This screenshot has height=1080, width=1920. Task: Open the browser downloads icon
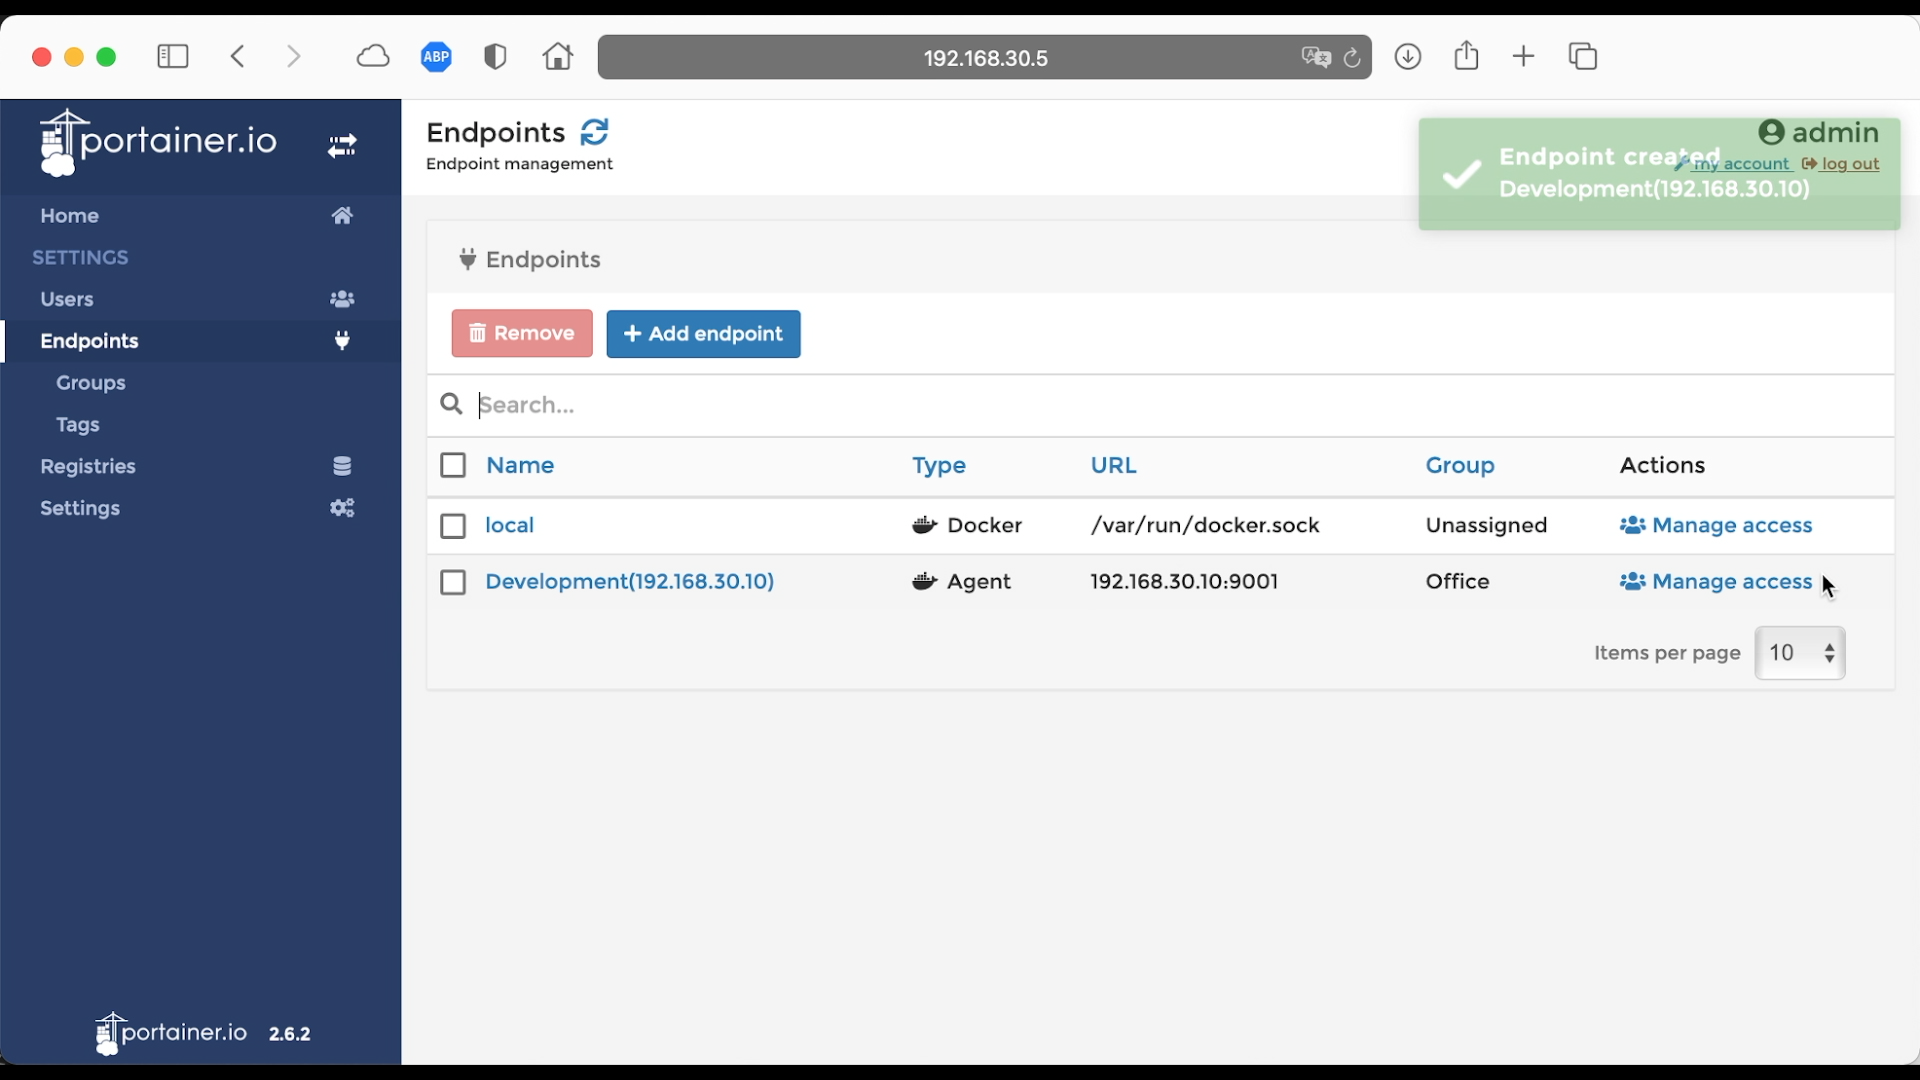[1408, 57]
